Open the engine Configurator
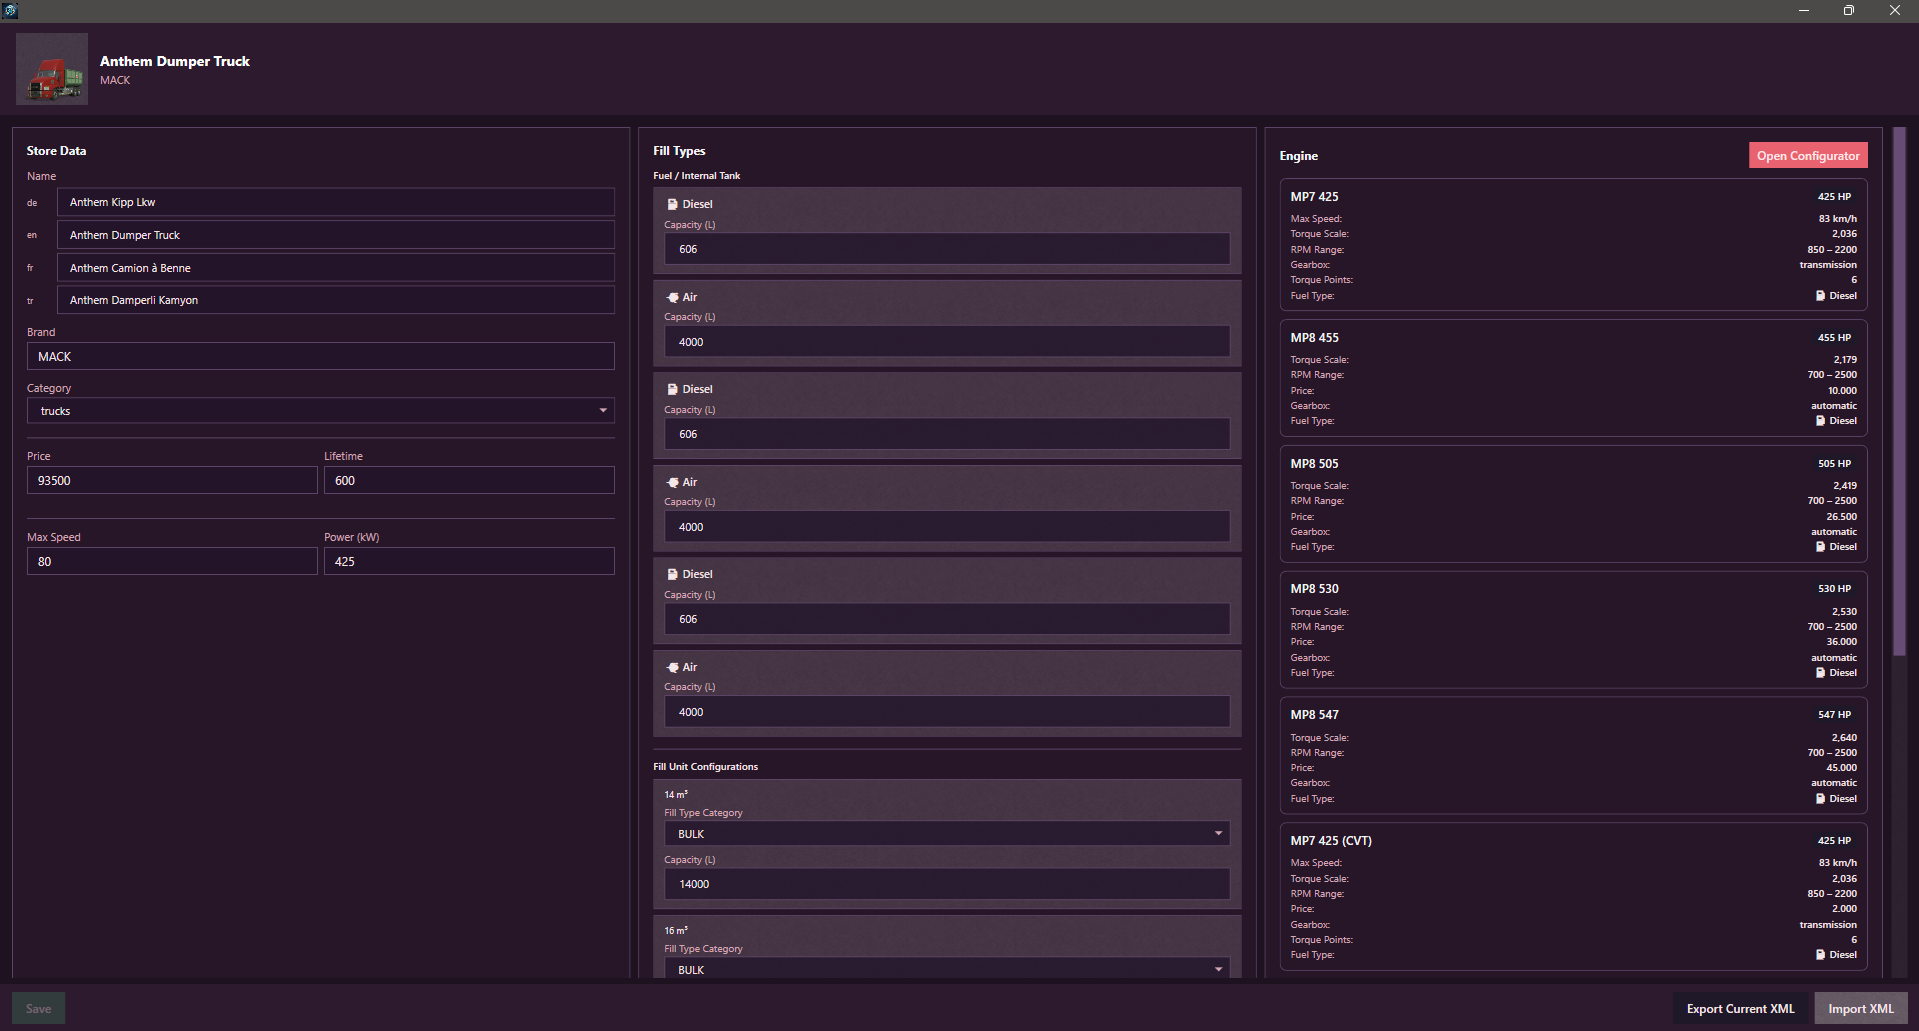This screenshot has width=1919, height=1031. point(1808,156)
